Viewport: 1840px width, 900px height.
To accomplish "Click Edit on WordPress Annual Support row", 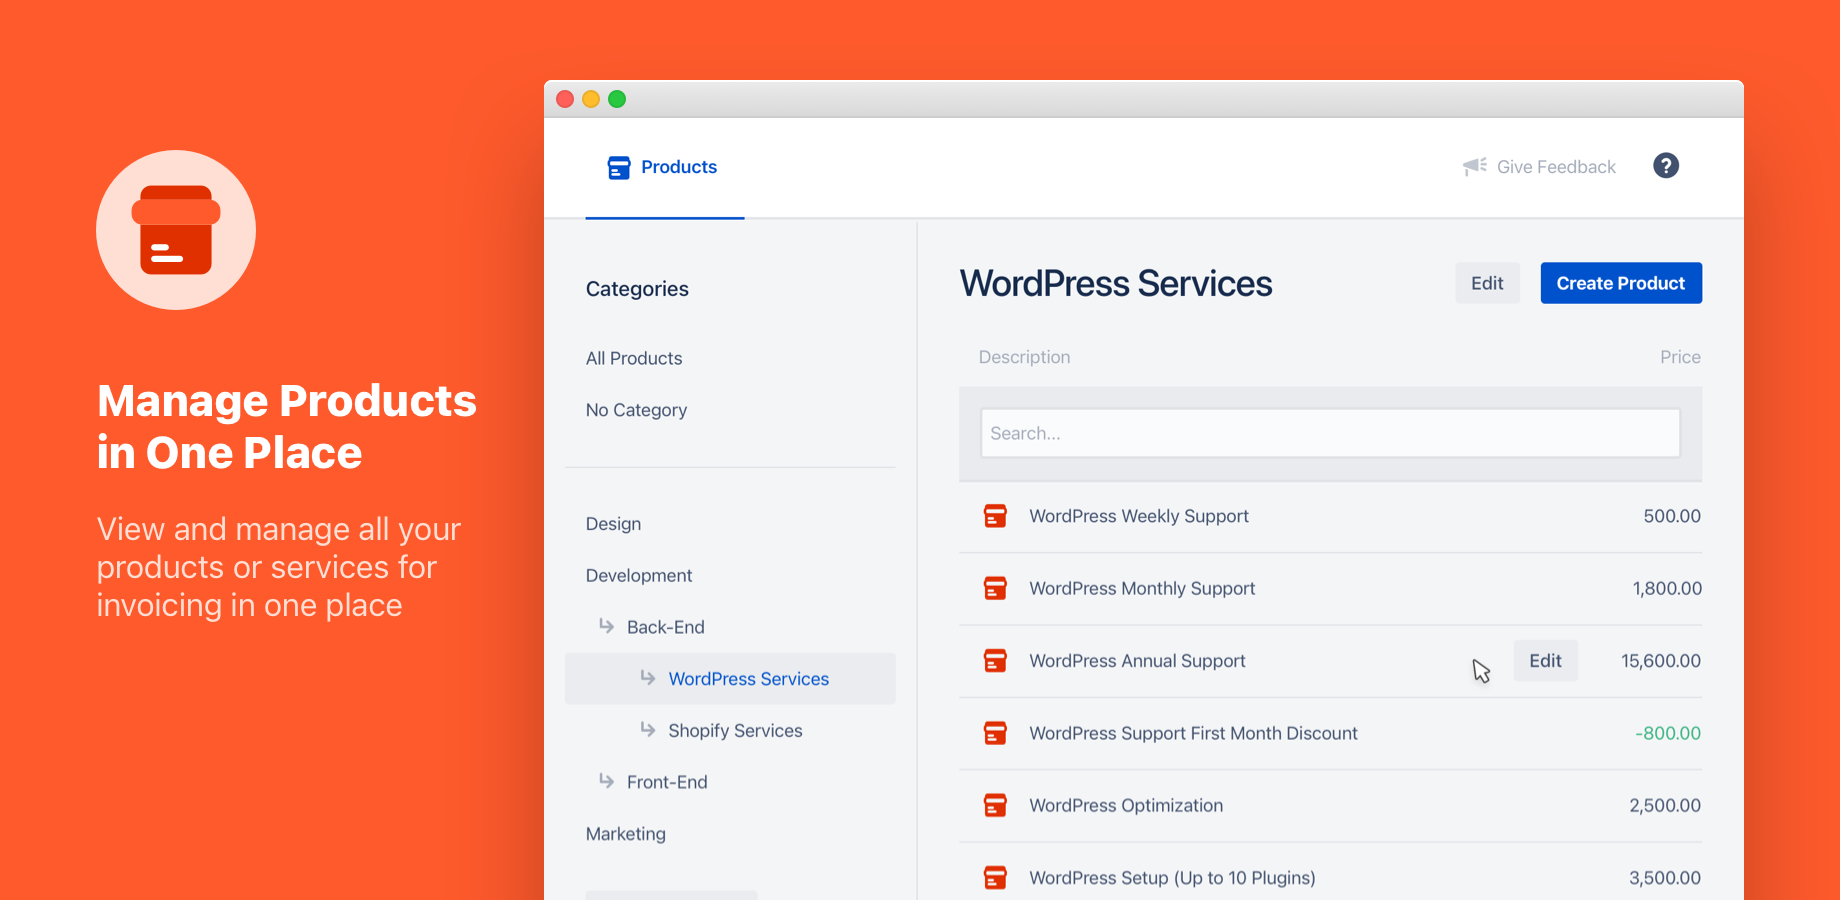I will tap(1545, 661).
